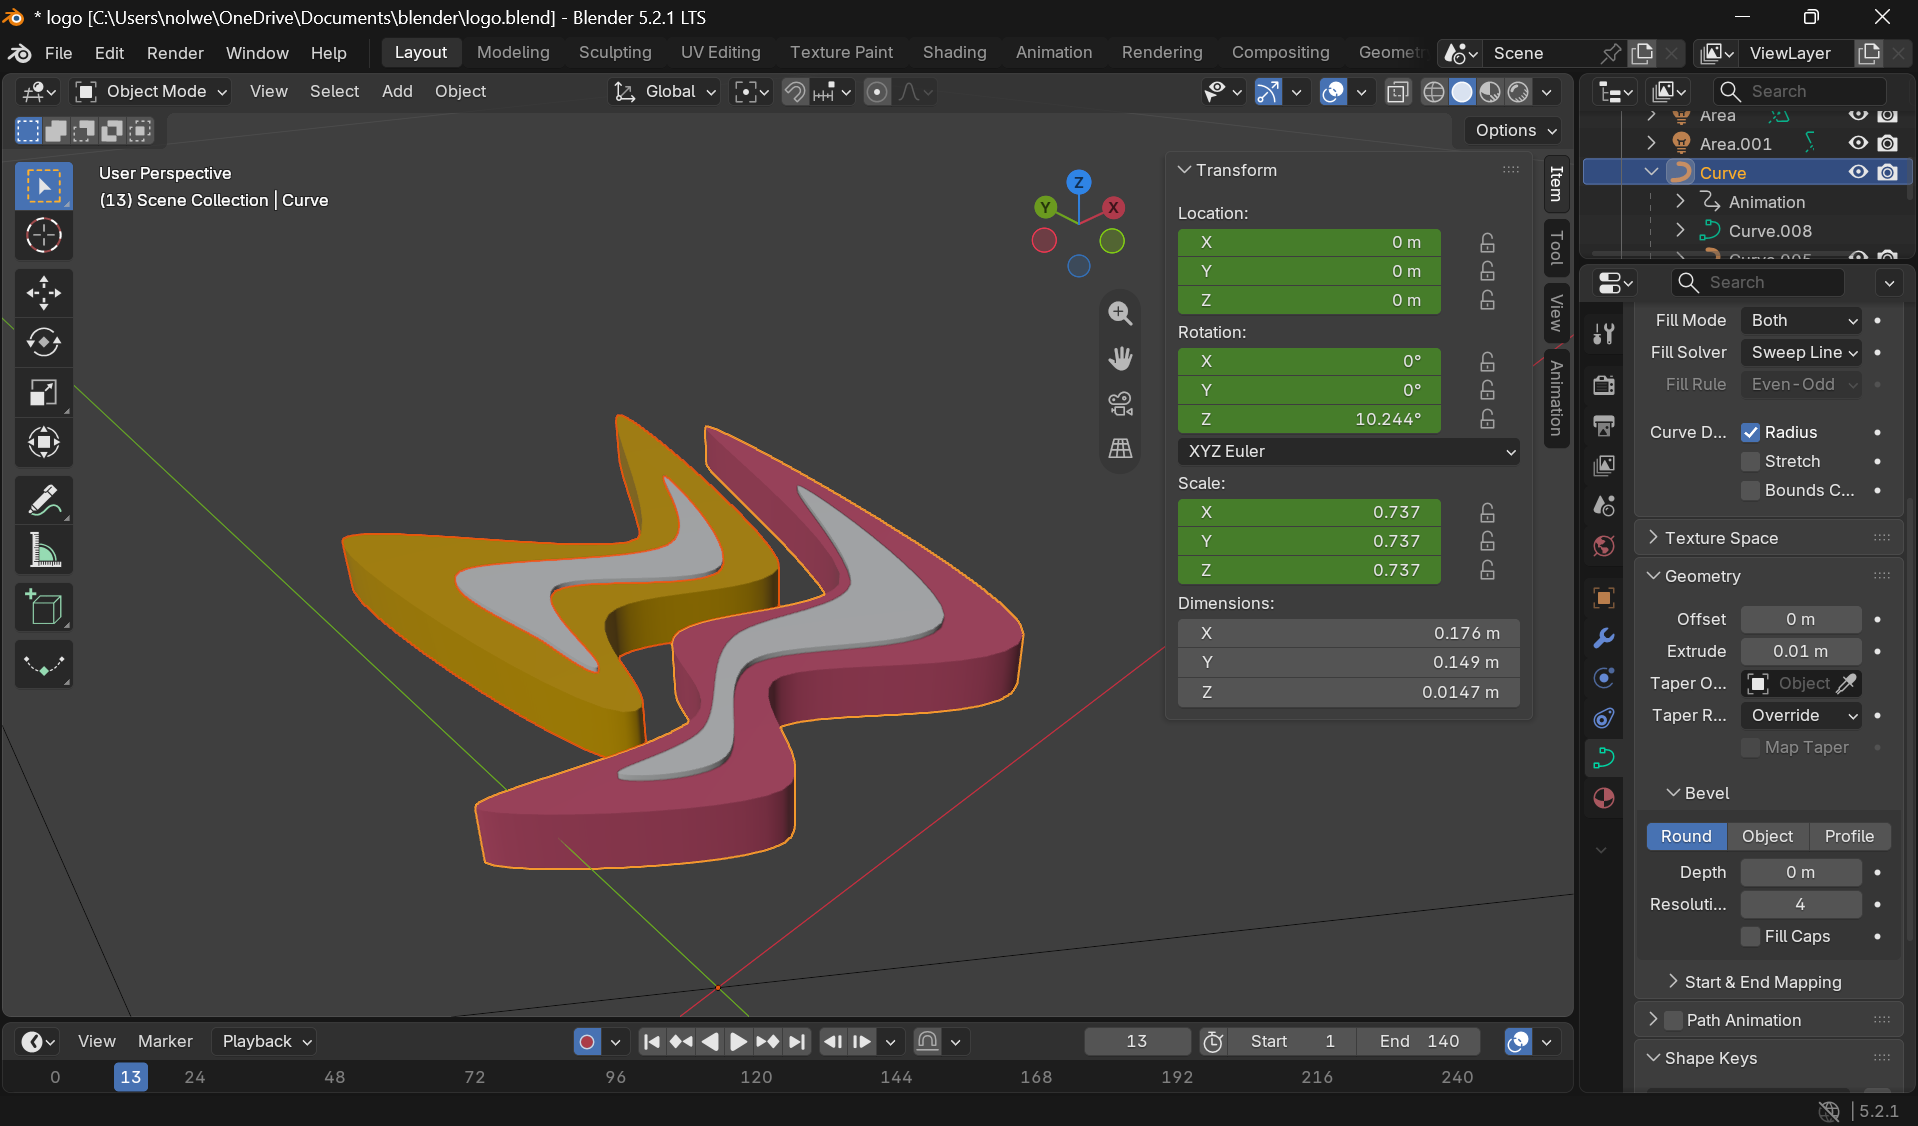Hide Area.001 in the outliner

[1858, 143]
